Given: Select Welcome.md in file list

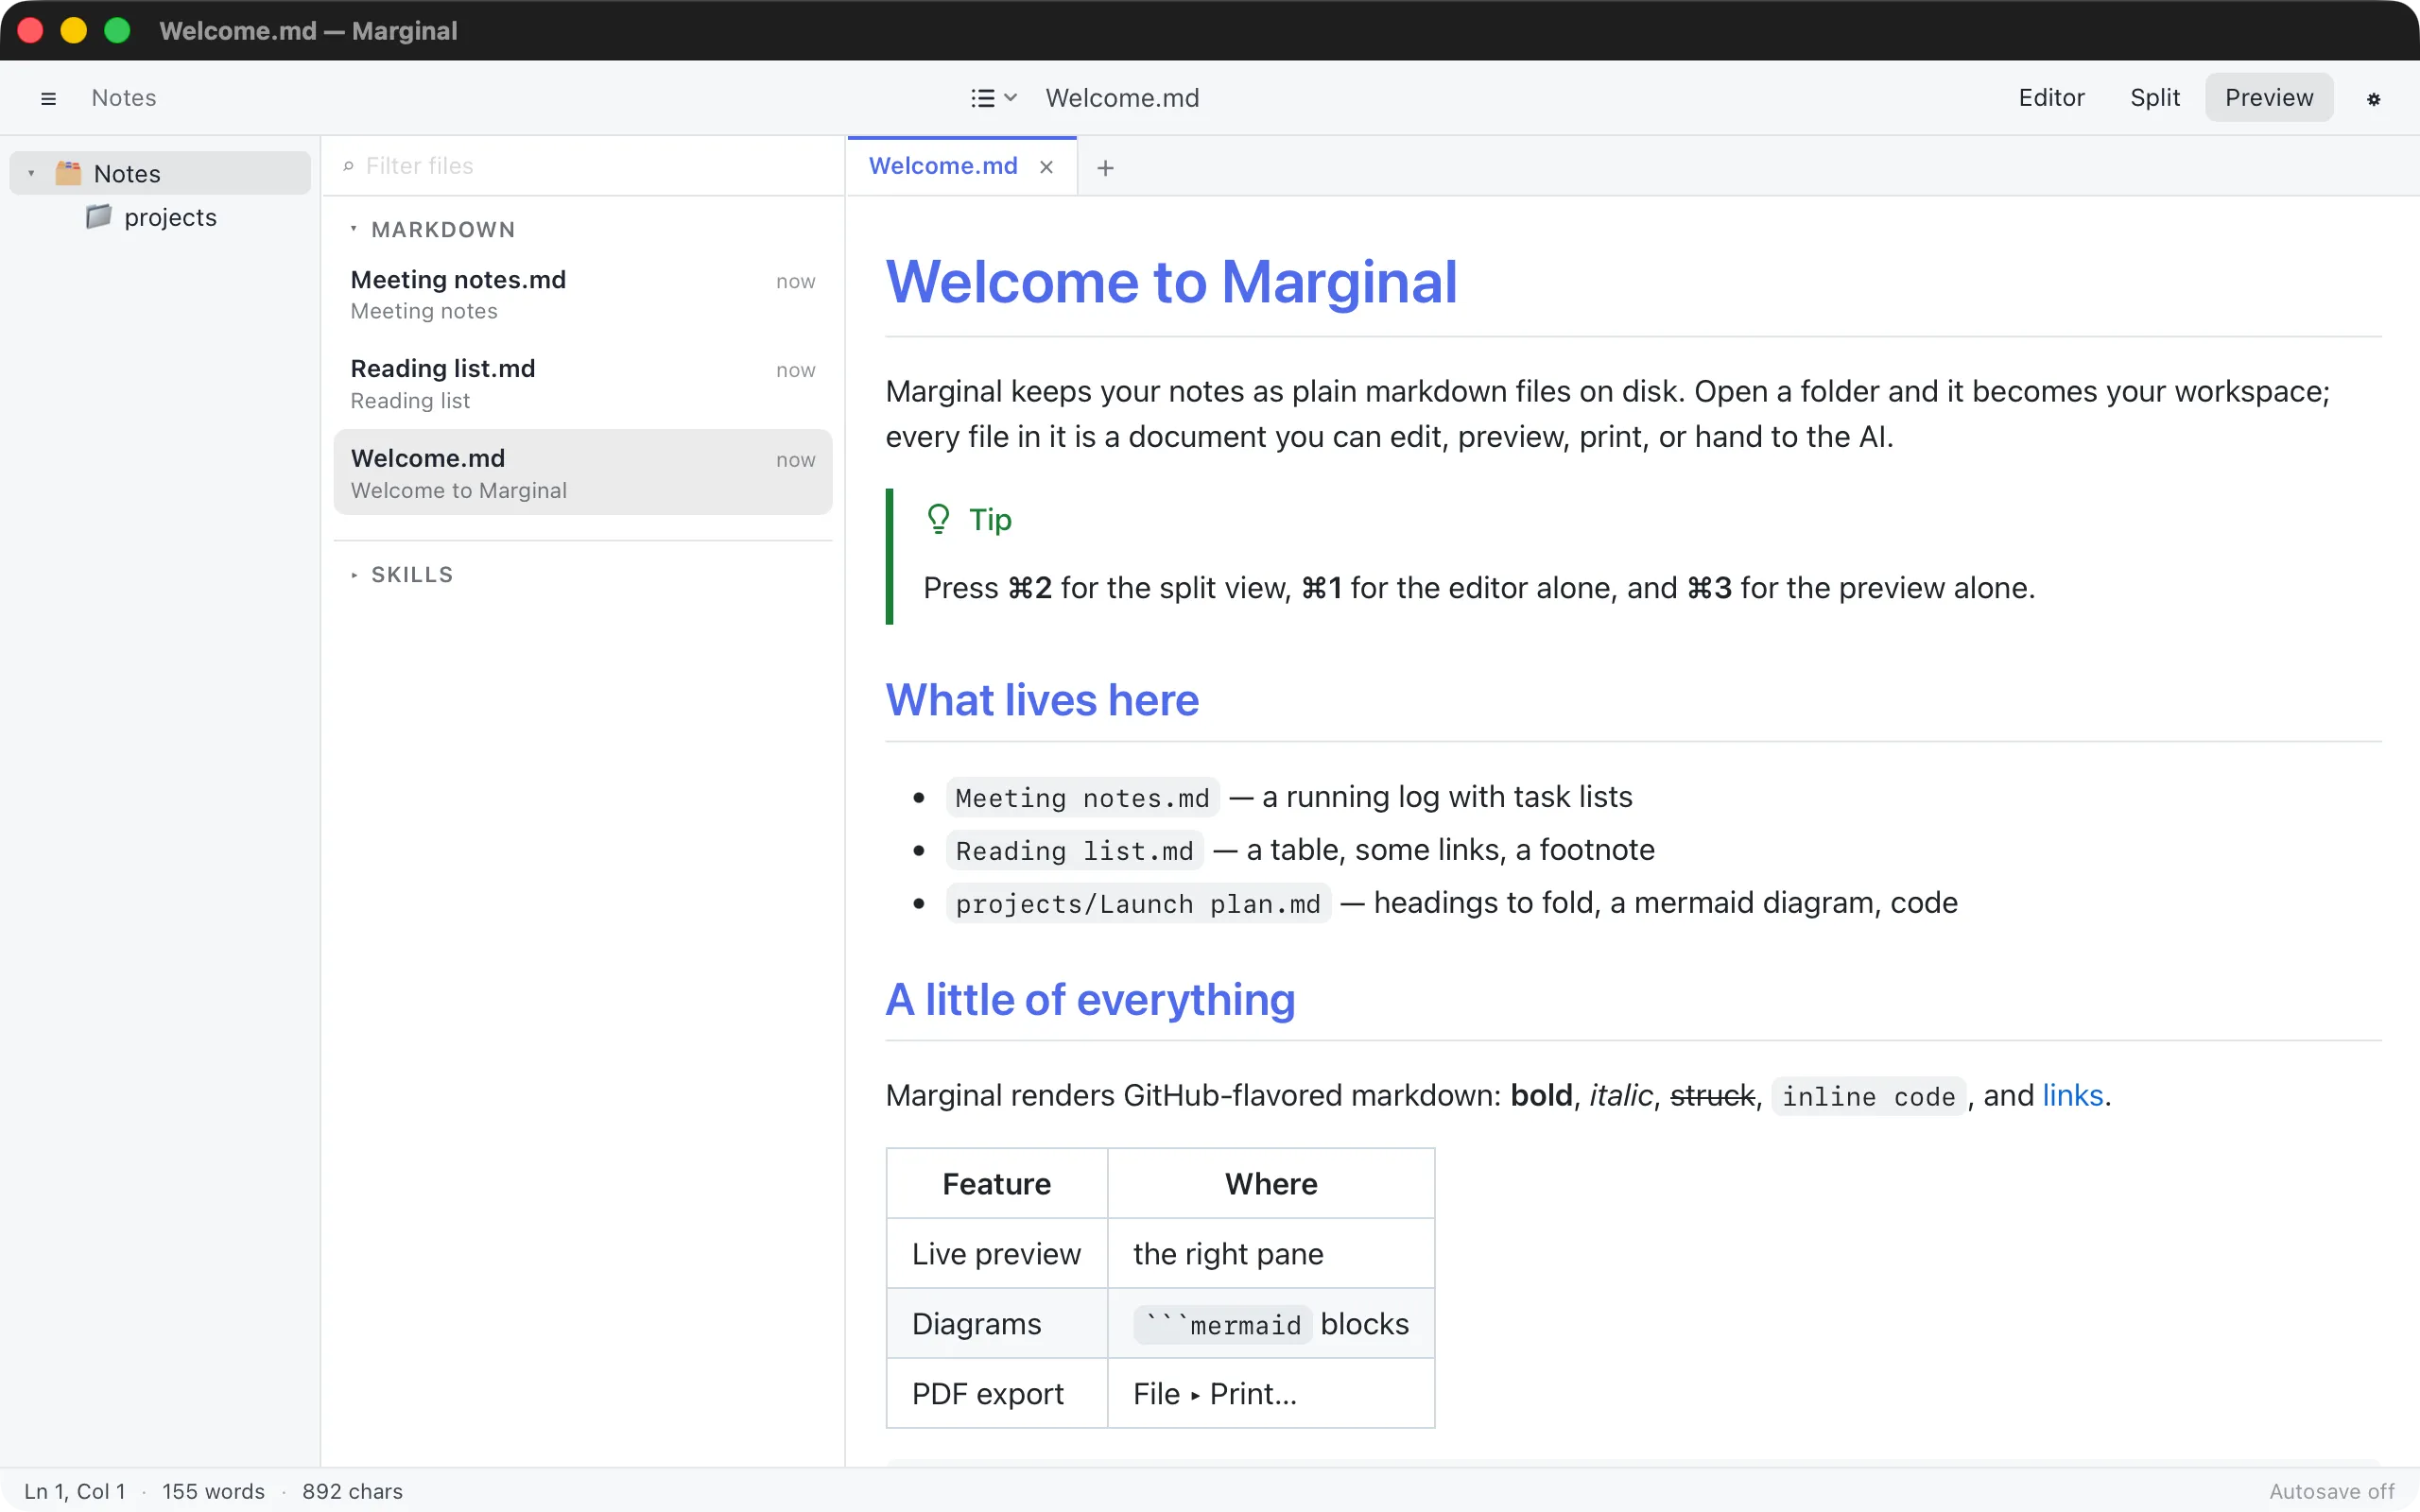Looking at the screenshot, I should 583,473.
